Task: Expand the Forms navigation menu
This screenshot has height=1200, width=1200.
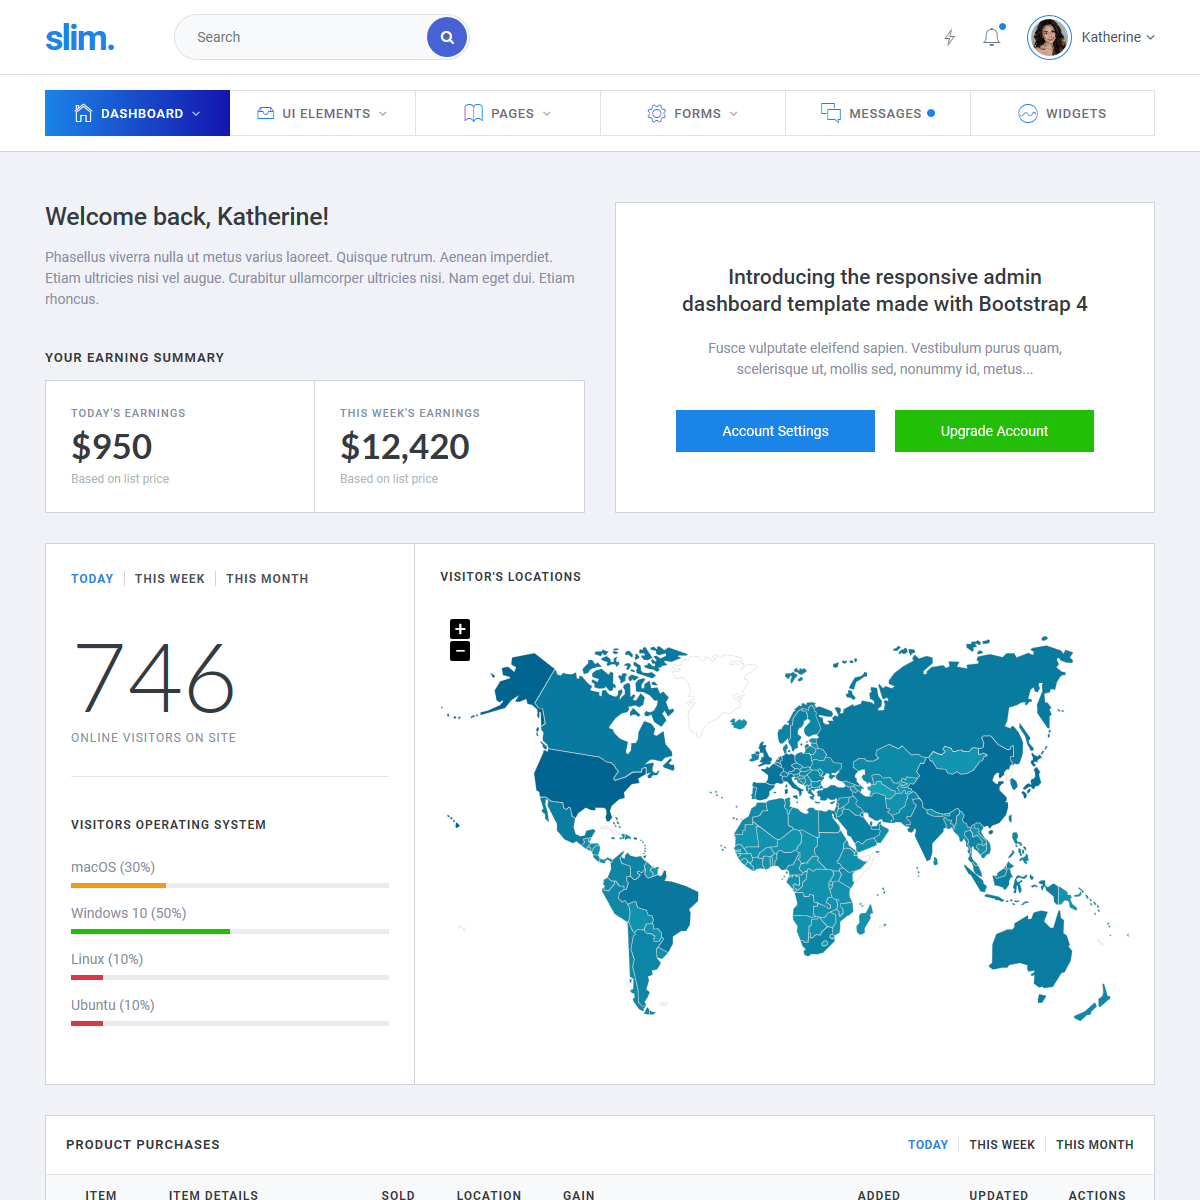Action: (x=733, y=114)
